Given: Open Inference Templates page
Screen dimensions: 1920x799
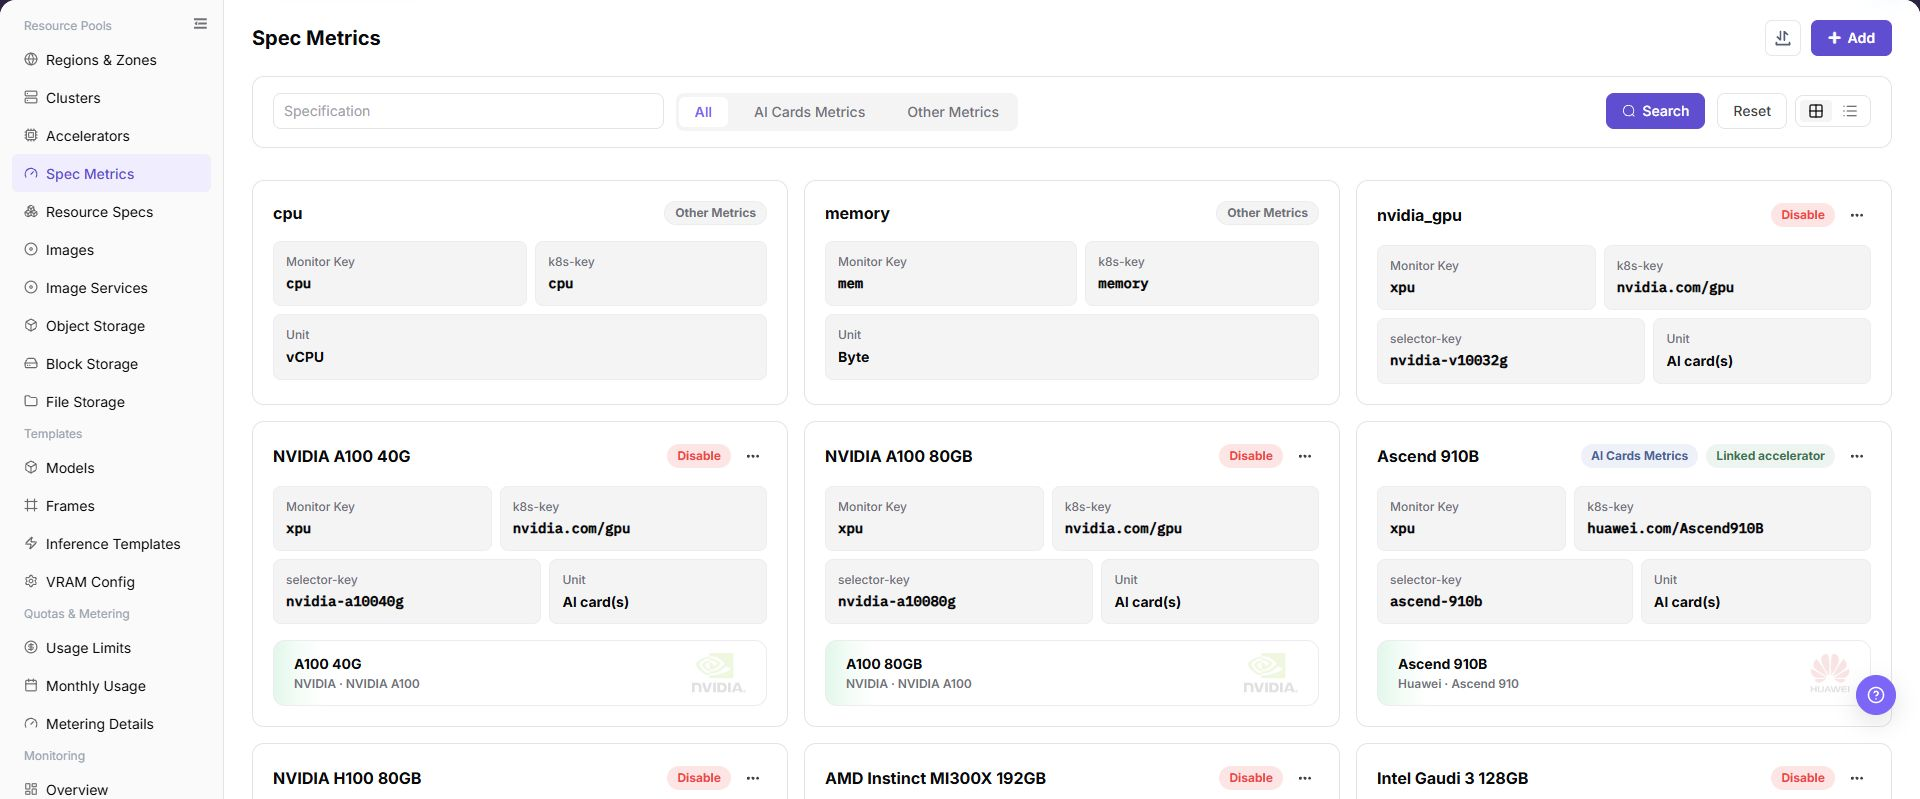Looking at the screenshot, I should [111, 544].
